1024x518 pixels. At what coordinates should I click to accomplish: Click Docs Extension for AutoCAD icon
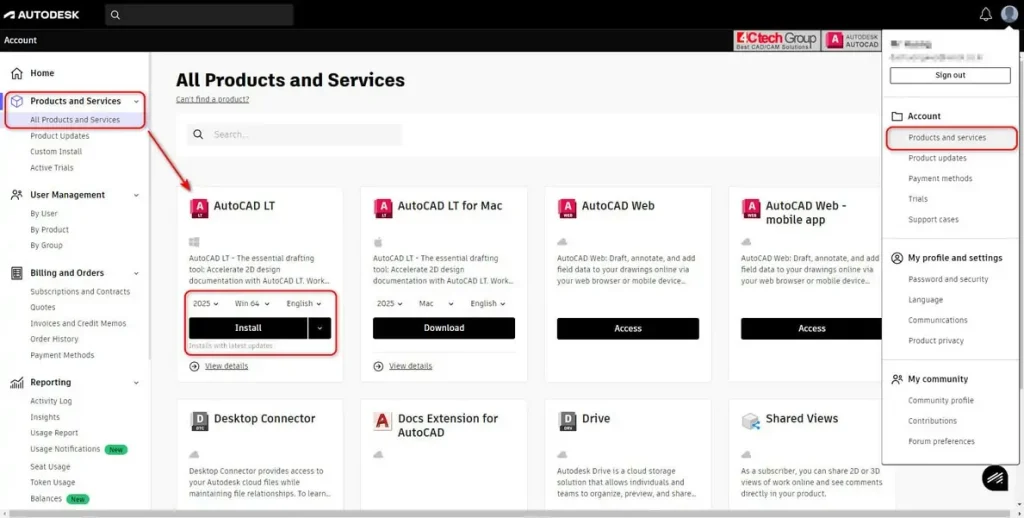tap(383, 421)
